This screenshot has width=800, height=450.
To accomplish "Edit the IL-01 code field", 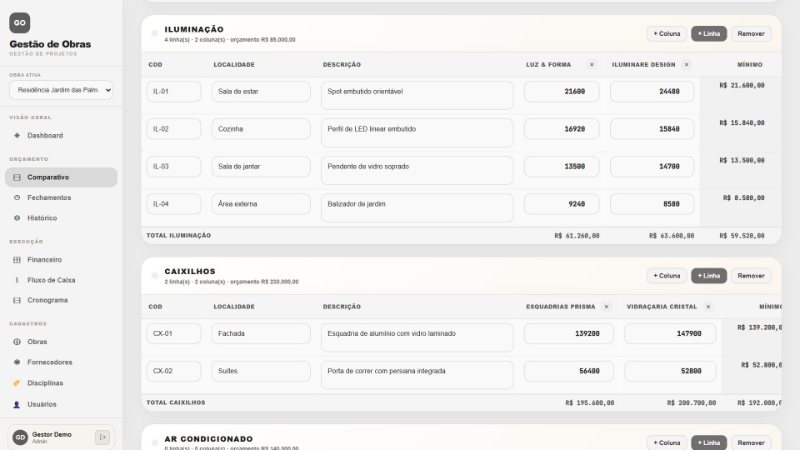I will click(x=173, y=92).
